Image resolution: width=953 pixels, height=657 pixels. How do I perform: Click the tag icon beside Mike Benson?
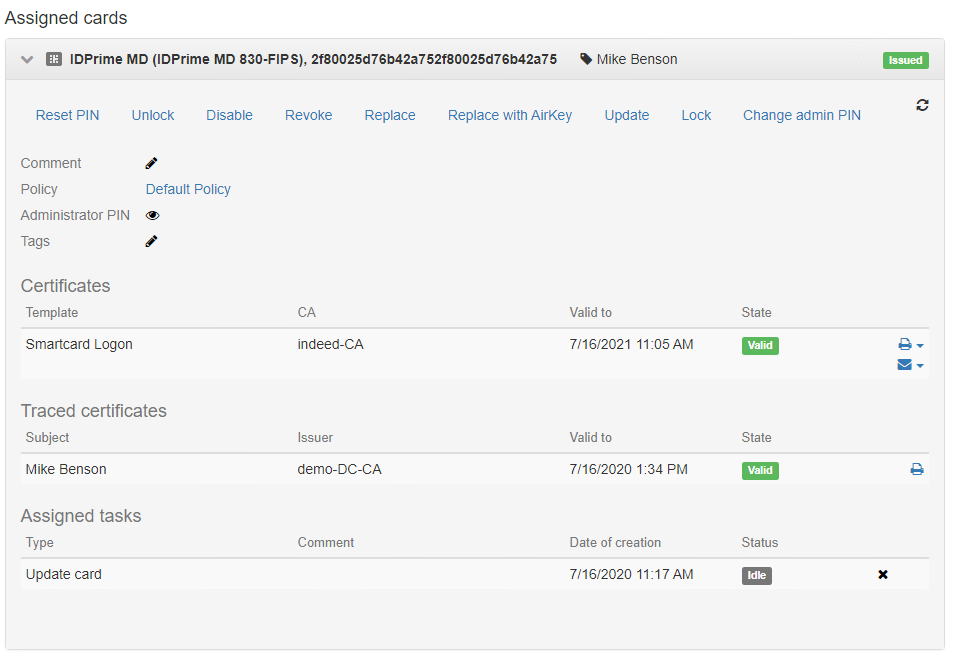click(x=586, y=59)
